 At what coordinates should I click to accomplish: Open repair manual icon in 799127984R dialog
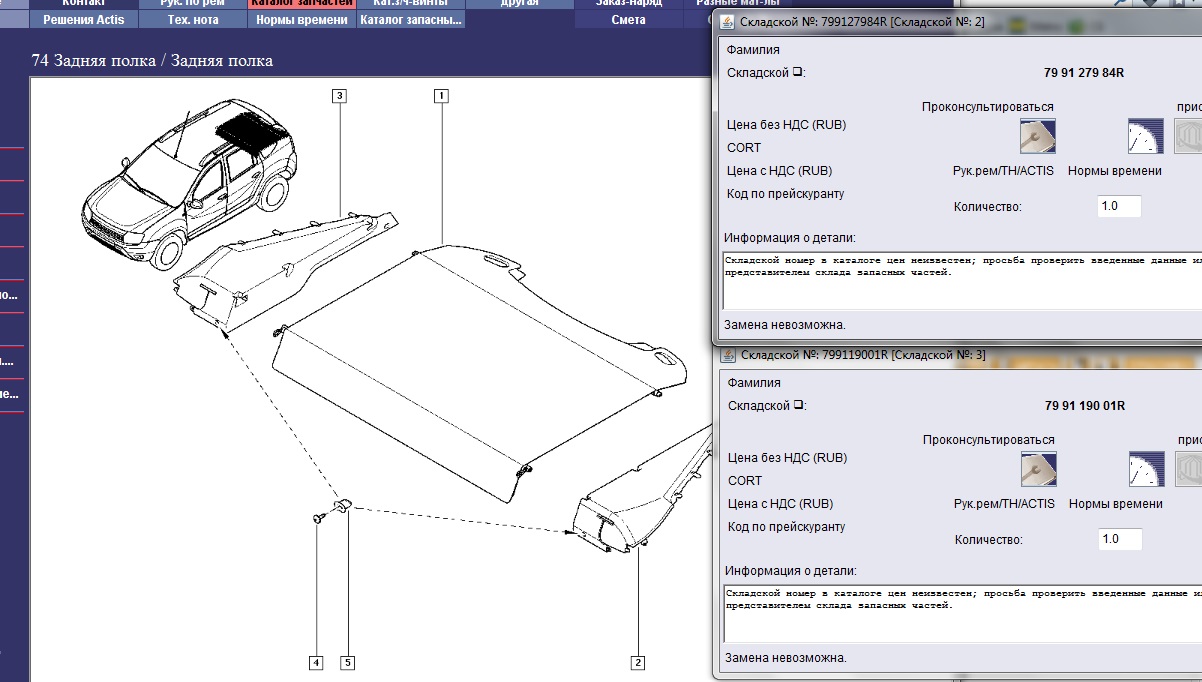point(1037,136)
